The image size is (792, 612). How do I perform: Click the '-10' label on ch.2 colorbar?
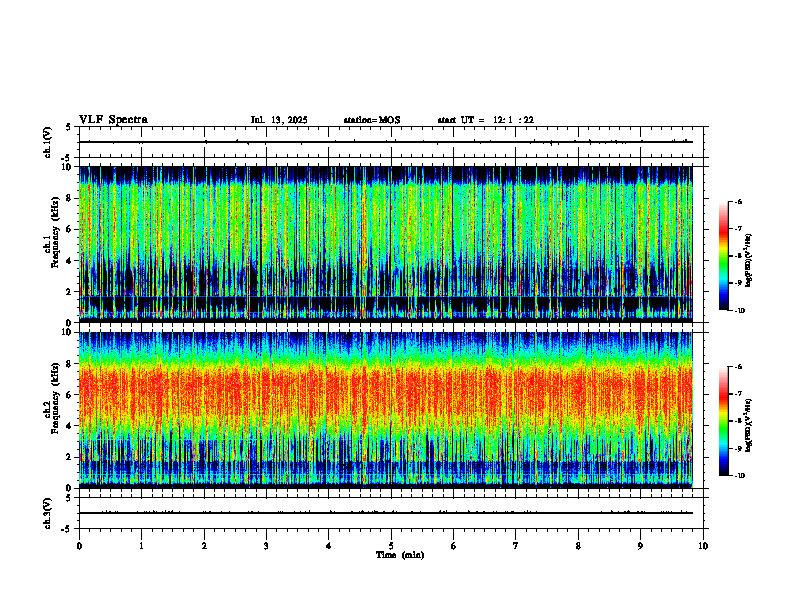739,476
